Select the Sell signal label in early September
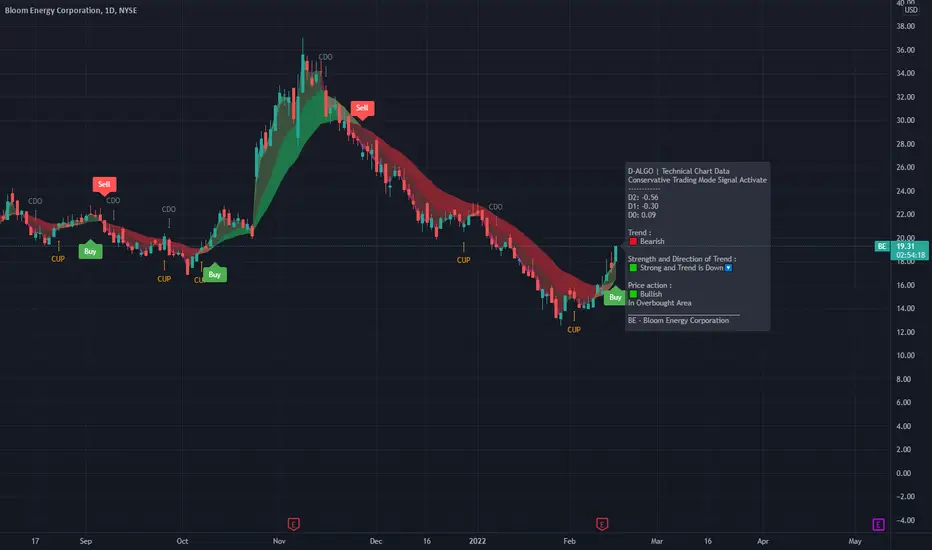Image resolution: width=932 pixels, height=550 pixels. pyautogui.click(x=104, y=185)
